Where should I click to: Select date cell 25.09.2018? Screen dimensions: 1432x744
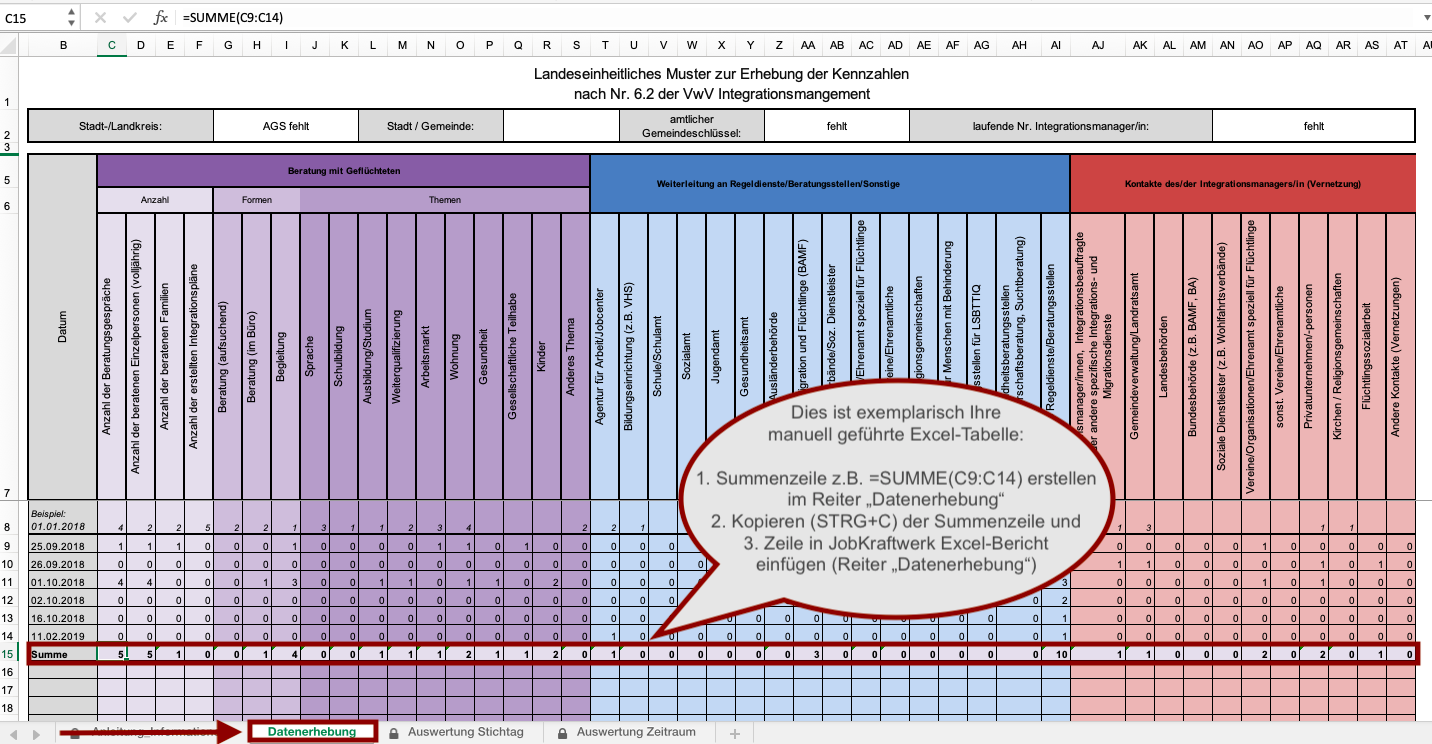(x=62, y=546)
